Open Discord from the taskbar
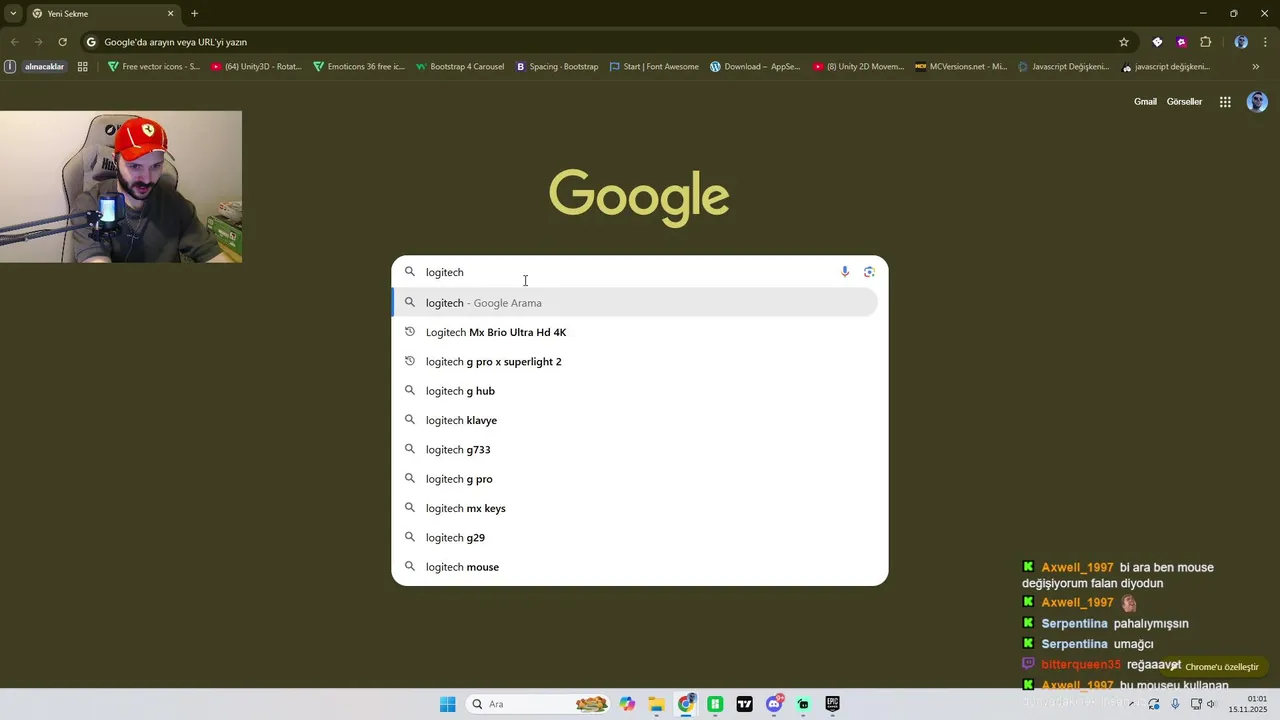 click(x=774, y=704)
